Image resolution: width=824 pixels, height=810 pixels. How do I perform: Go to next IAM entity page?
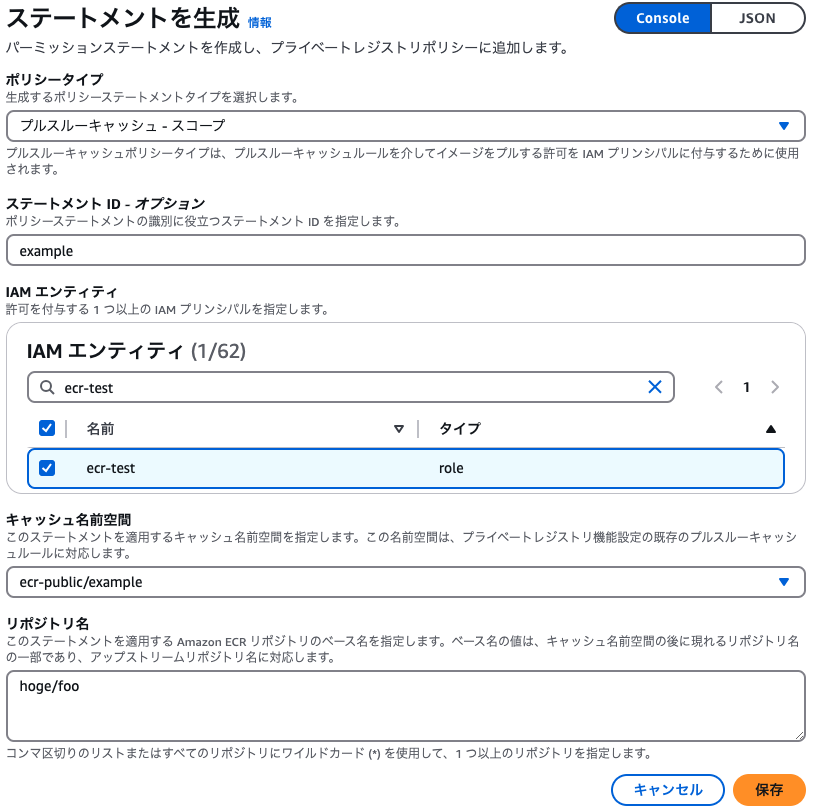pos(776,387)
